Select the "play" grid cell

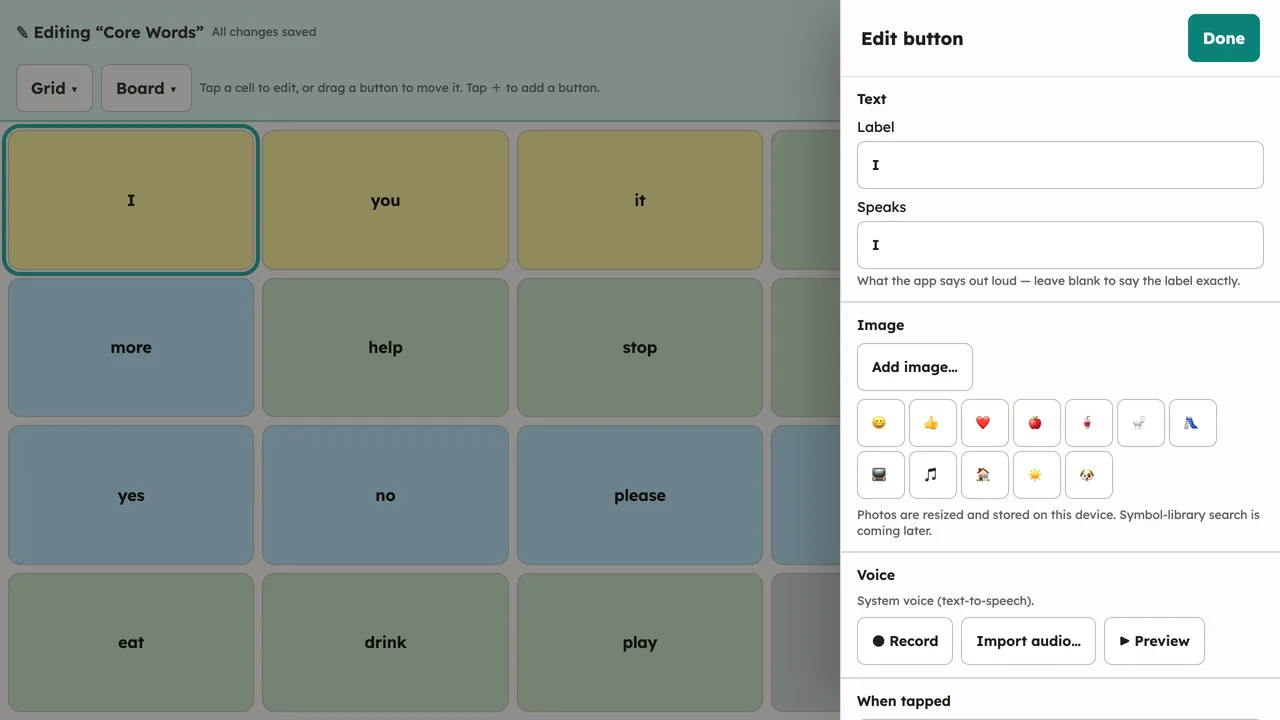pos(640,642)
